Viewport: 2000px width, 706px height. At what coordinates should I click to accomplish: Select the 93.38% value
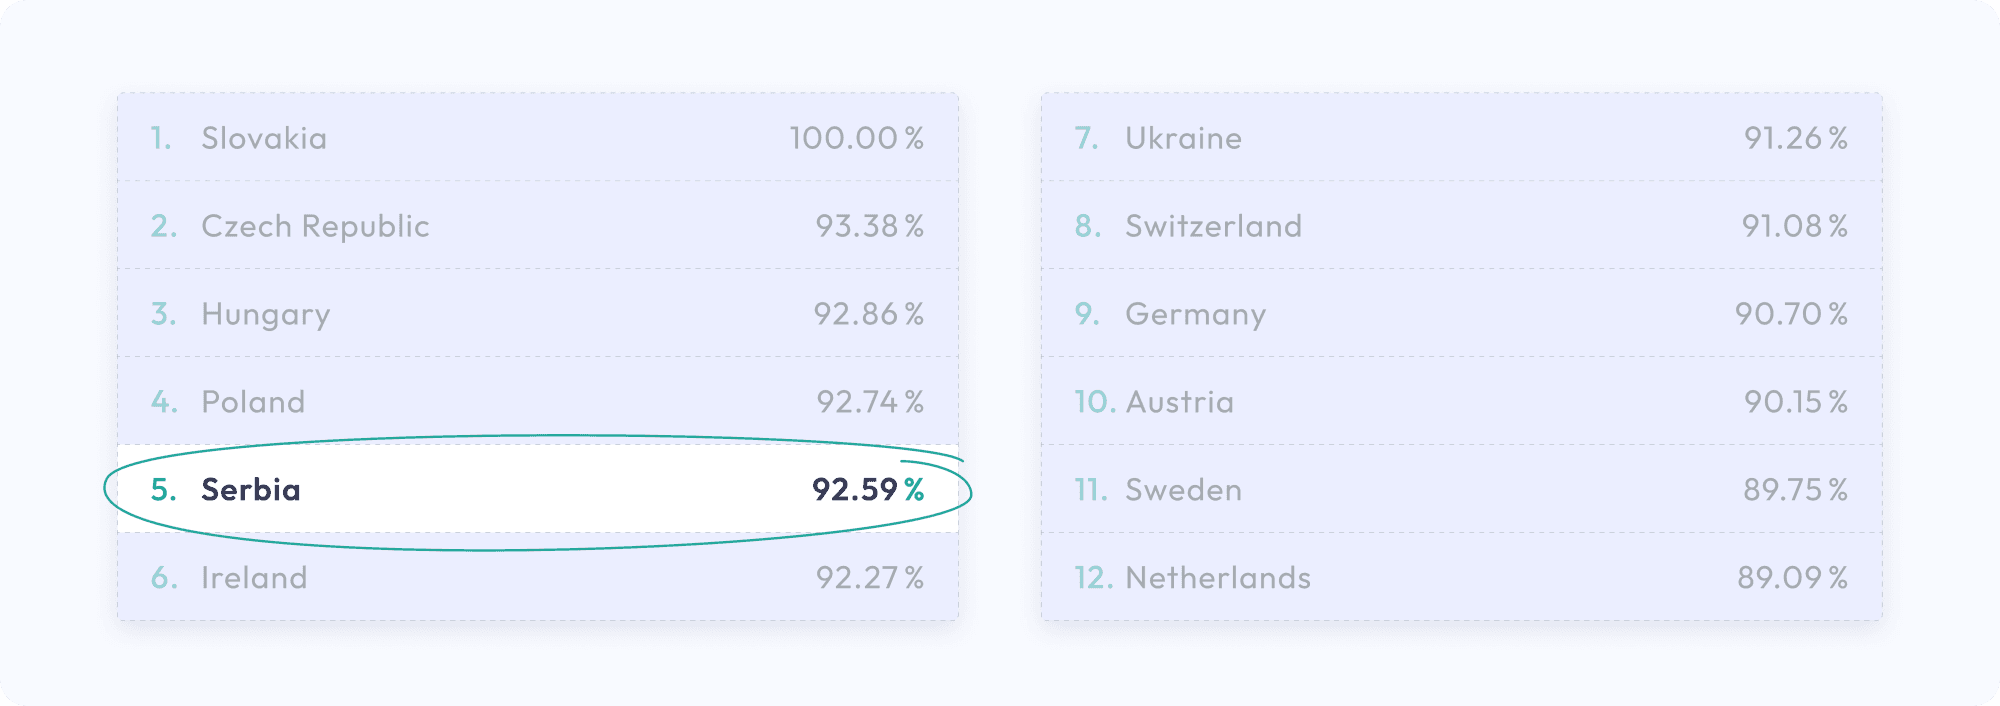[x=869, y=226]
